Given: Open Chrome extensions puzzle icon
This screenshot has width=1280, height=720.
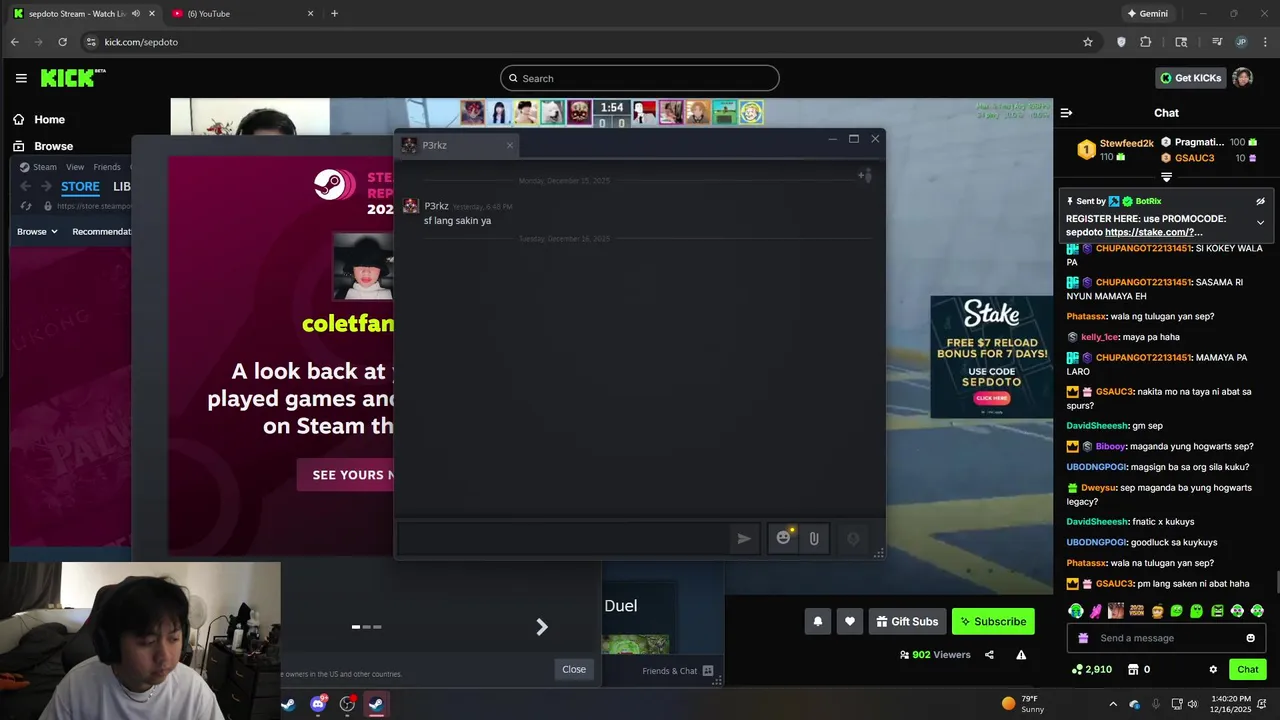Looking at the screenshot, I should pyautogui.click(x=1146, y=42).
